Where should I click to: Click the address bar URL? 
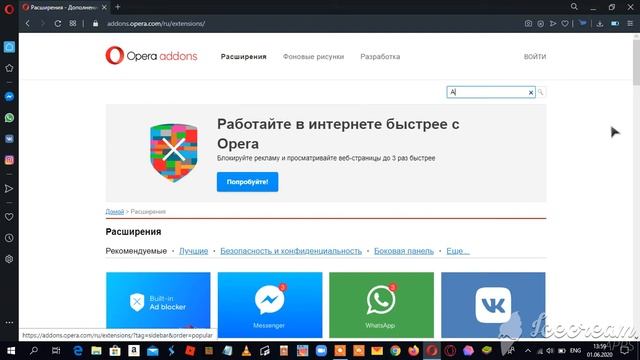(156, 24)
